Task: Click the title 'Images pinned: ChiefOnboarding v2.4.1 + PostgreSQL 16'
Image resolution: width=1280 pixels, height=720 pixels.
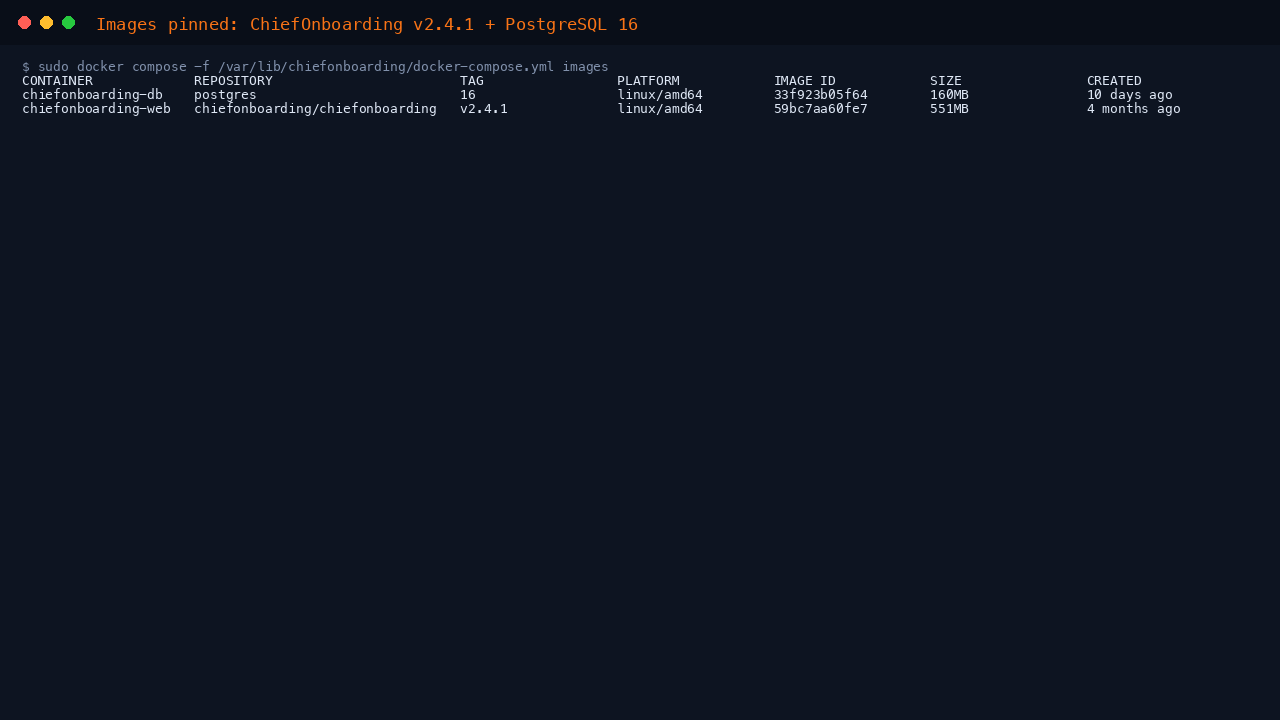Action: pos(367,24)
